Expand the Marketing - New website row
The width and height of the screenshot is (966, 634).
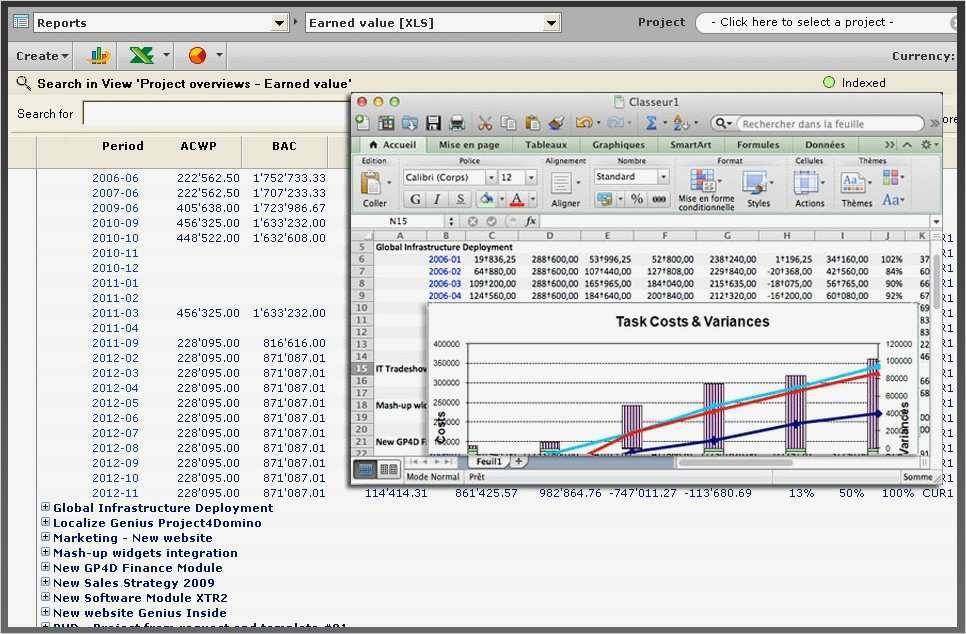(46, 537)
